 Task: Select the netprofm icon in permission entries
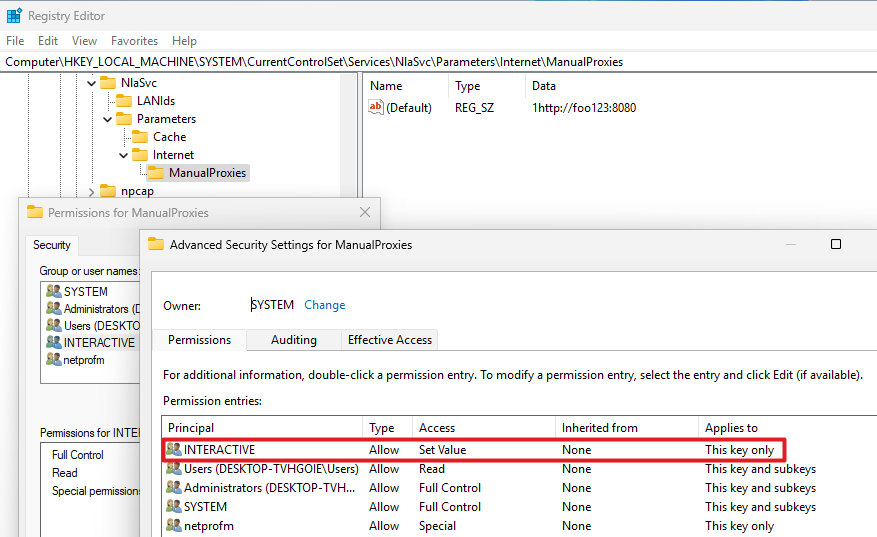174,526
